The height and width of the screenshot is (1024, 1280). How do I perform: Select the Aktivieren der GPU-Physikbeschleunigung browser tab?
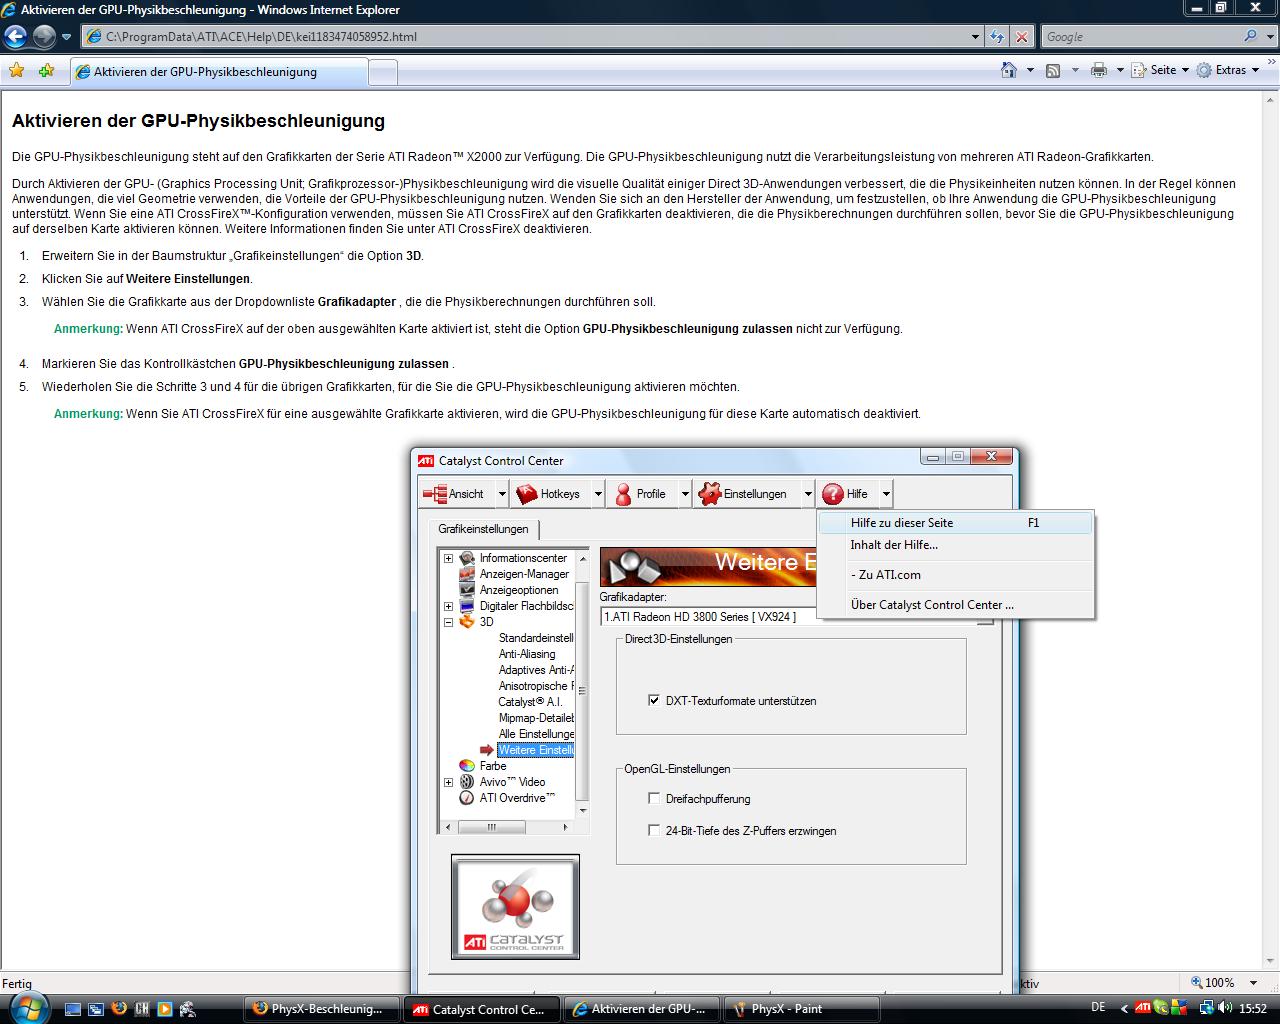click(219, 72)
